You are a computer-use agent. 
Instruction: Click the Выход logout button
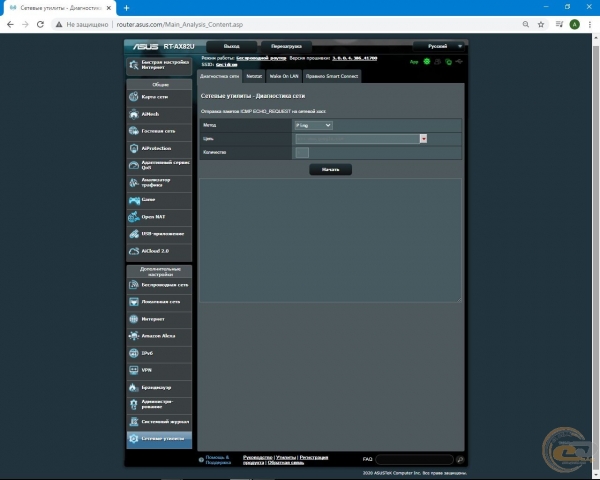pyautogui.click(x=232, y=46)
